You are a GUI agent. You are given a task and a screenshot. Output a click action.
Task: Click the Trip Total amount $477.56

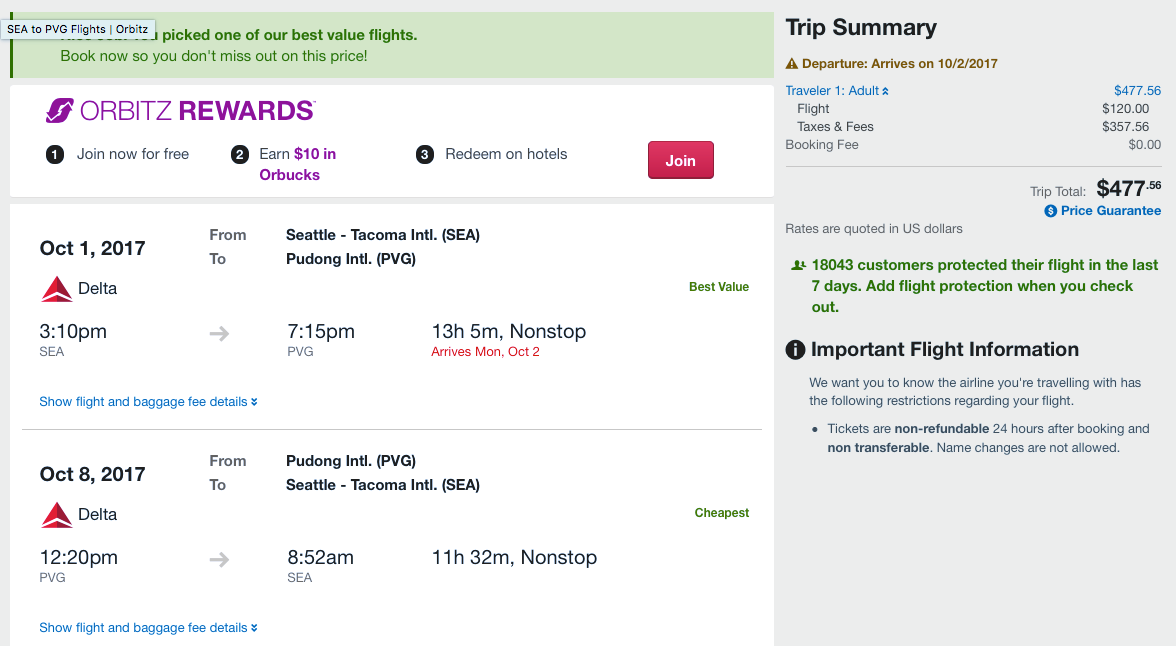[1128, 188]
